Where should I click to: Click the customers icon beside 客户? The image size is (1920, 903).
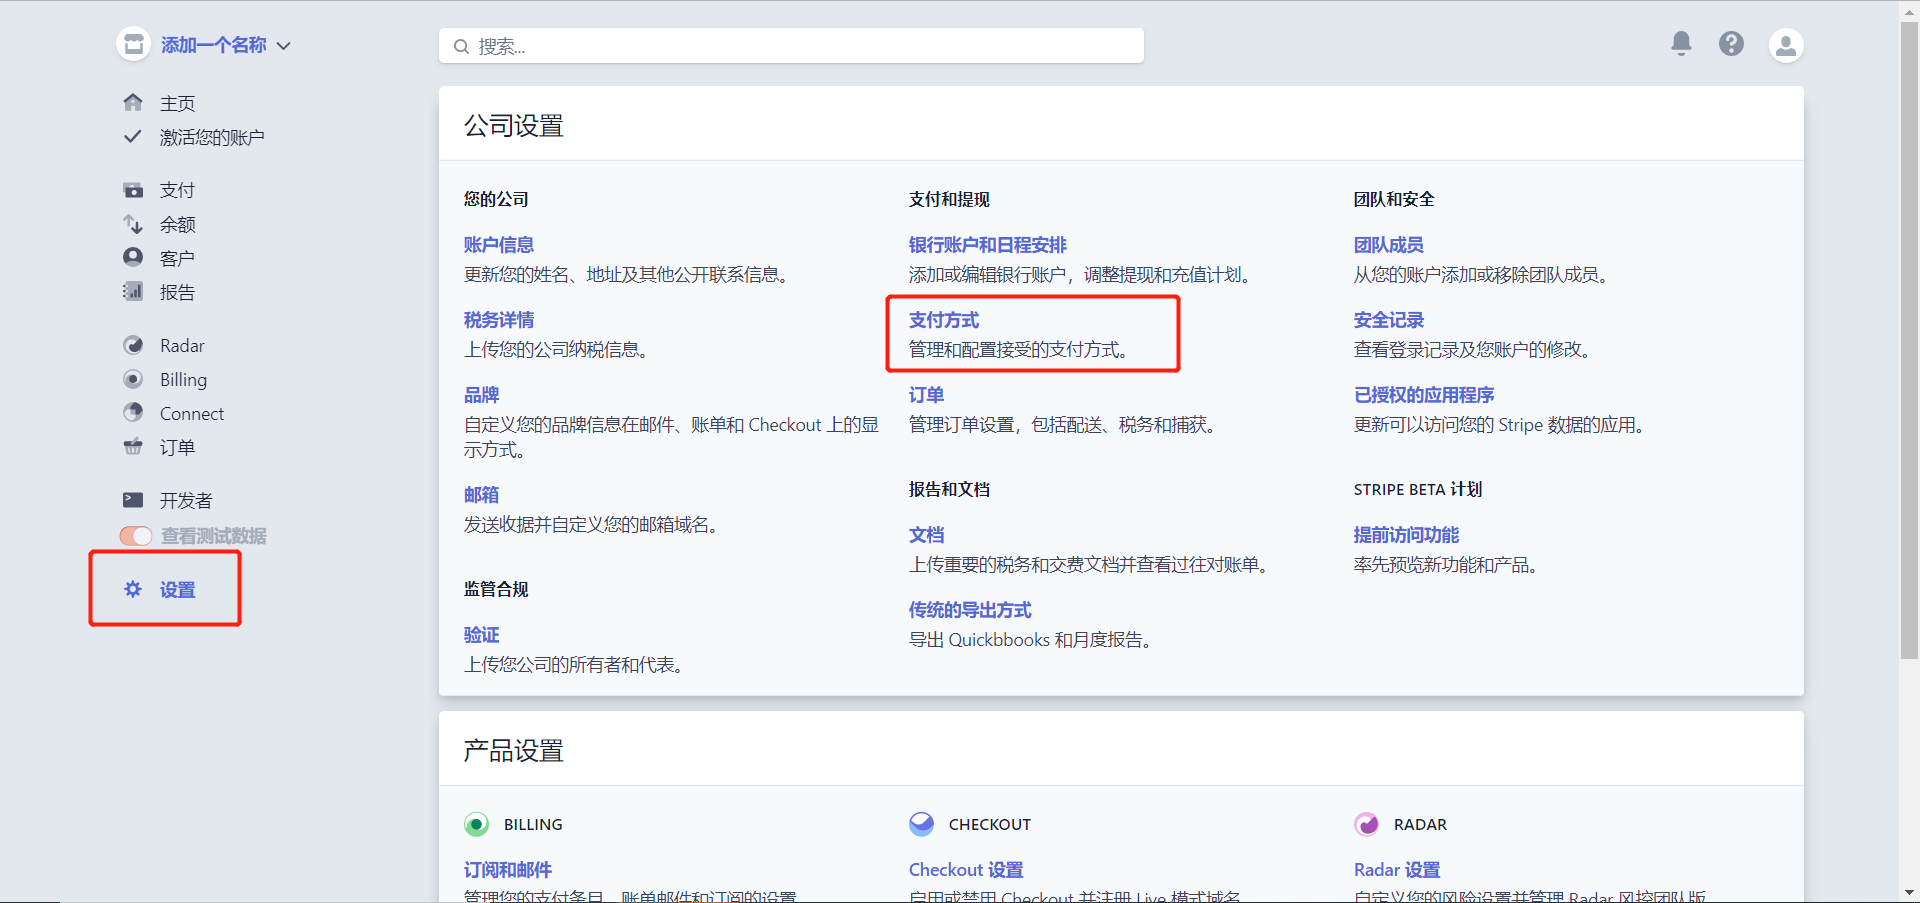(x=133, y=257)
